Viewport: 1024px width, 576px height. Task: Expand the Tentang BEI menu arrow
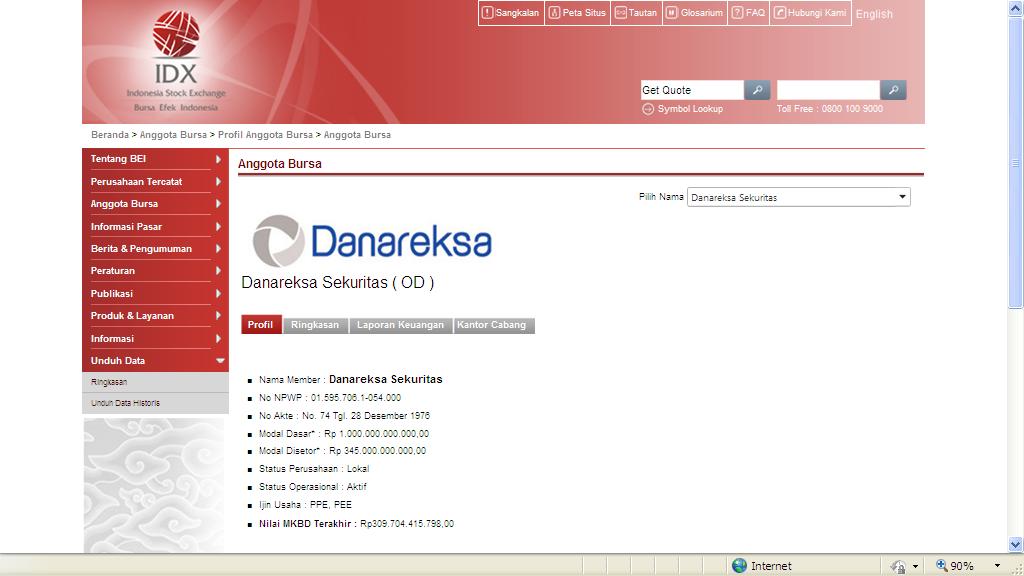[218, 159]
